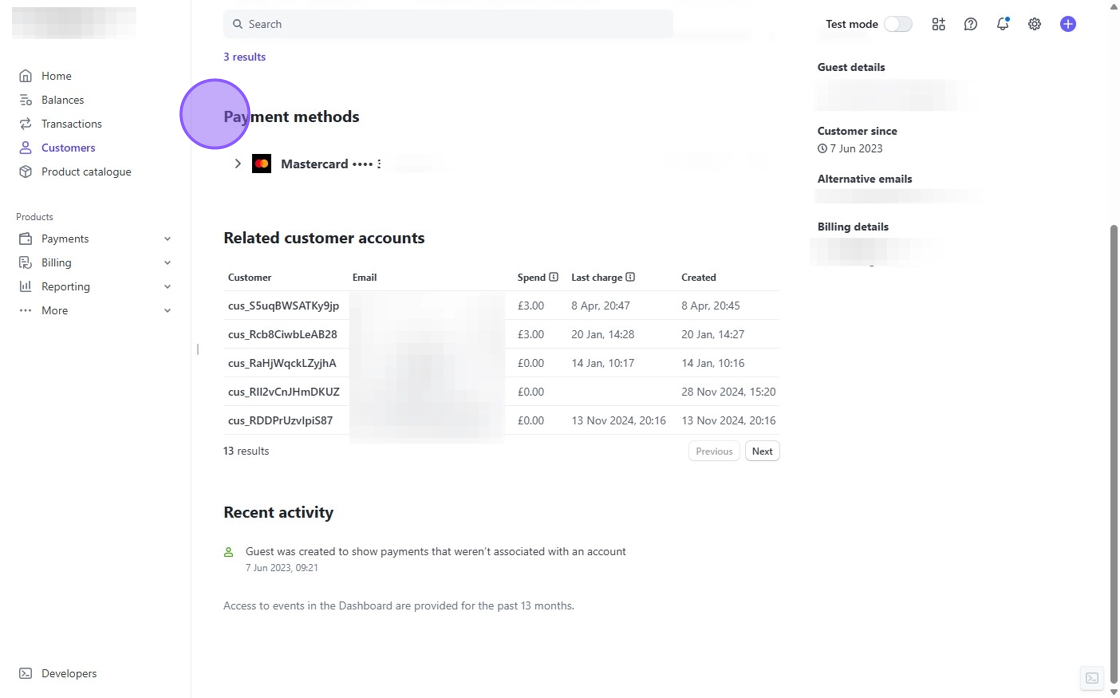Image resolution: width=1120 pixels, height=698 pixels.
Task: Open Mastercard more options menu
Action: [379, 164]
